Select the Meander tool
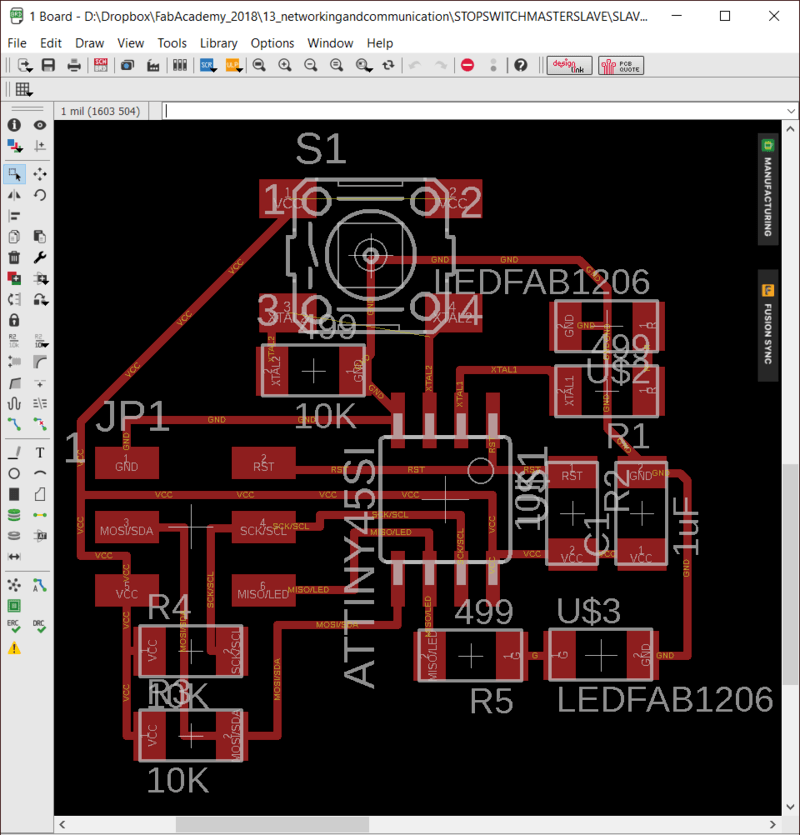 click(14, 403)
